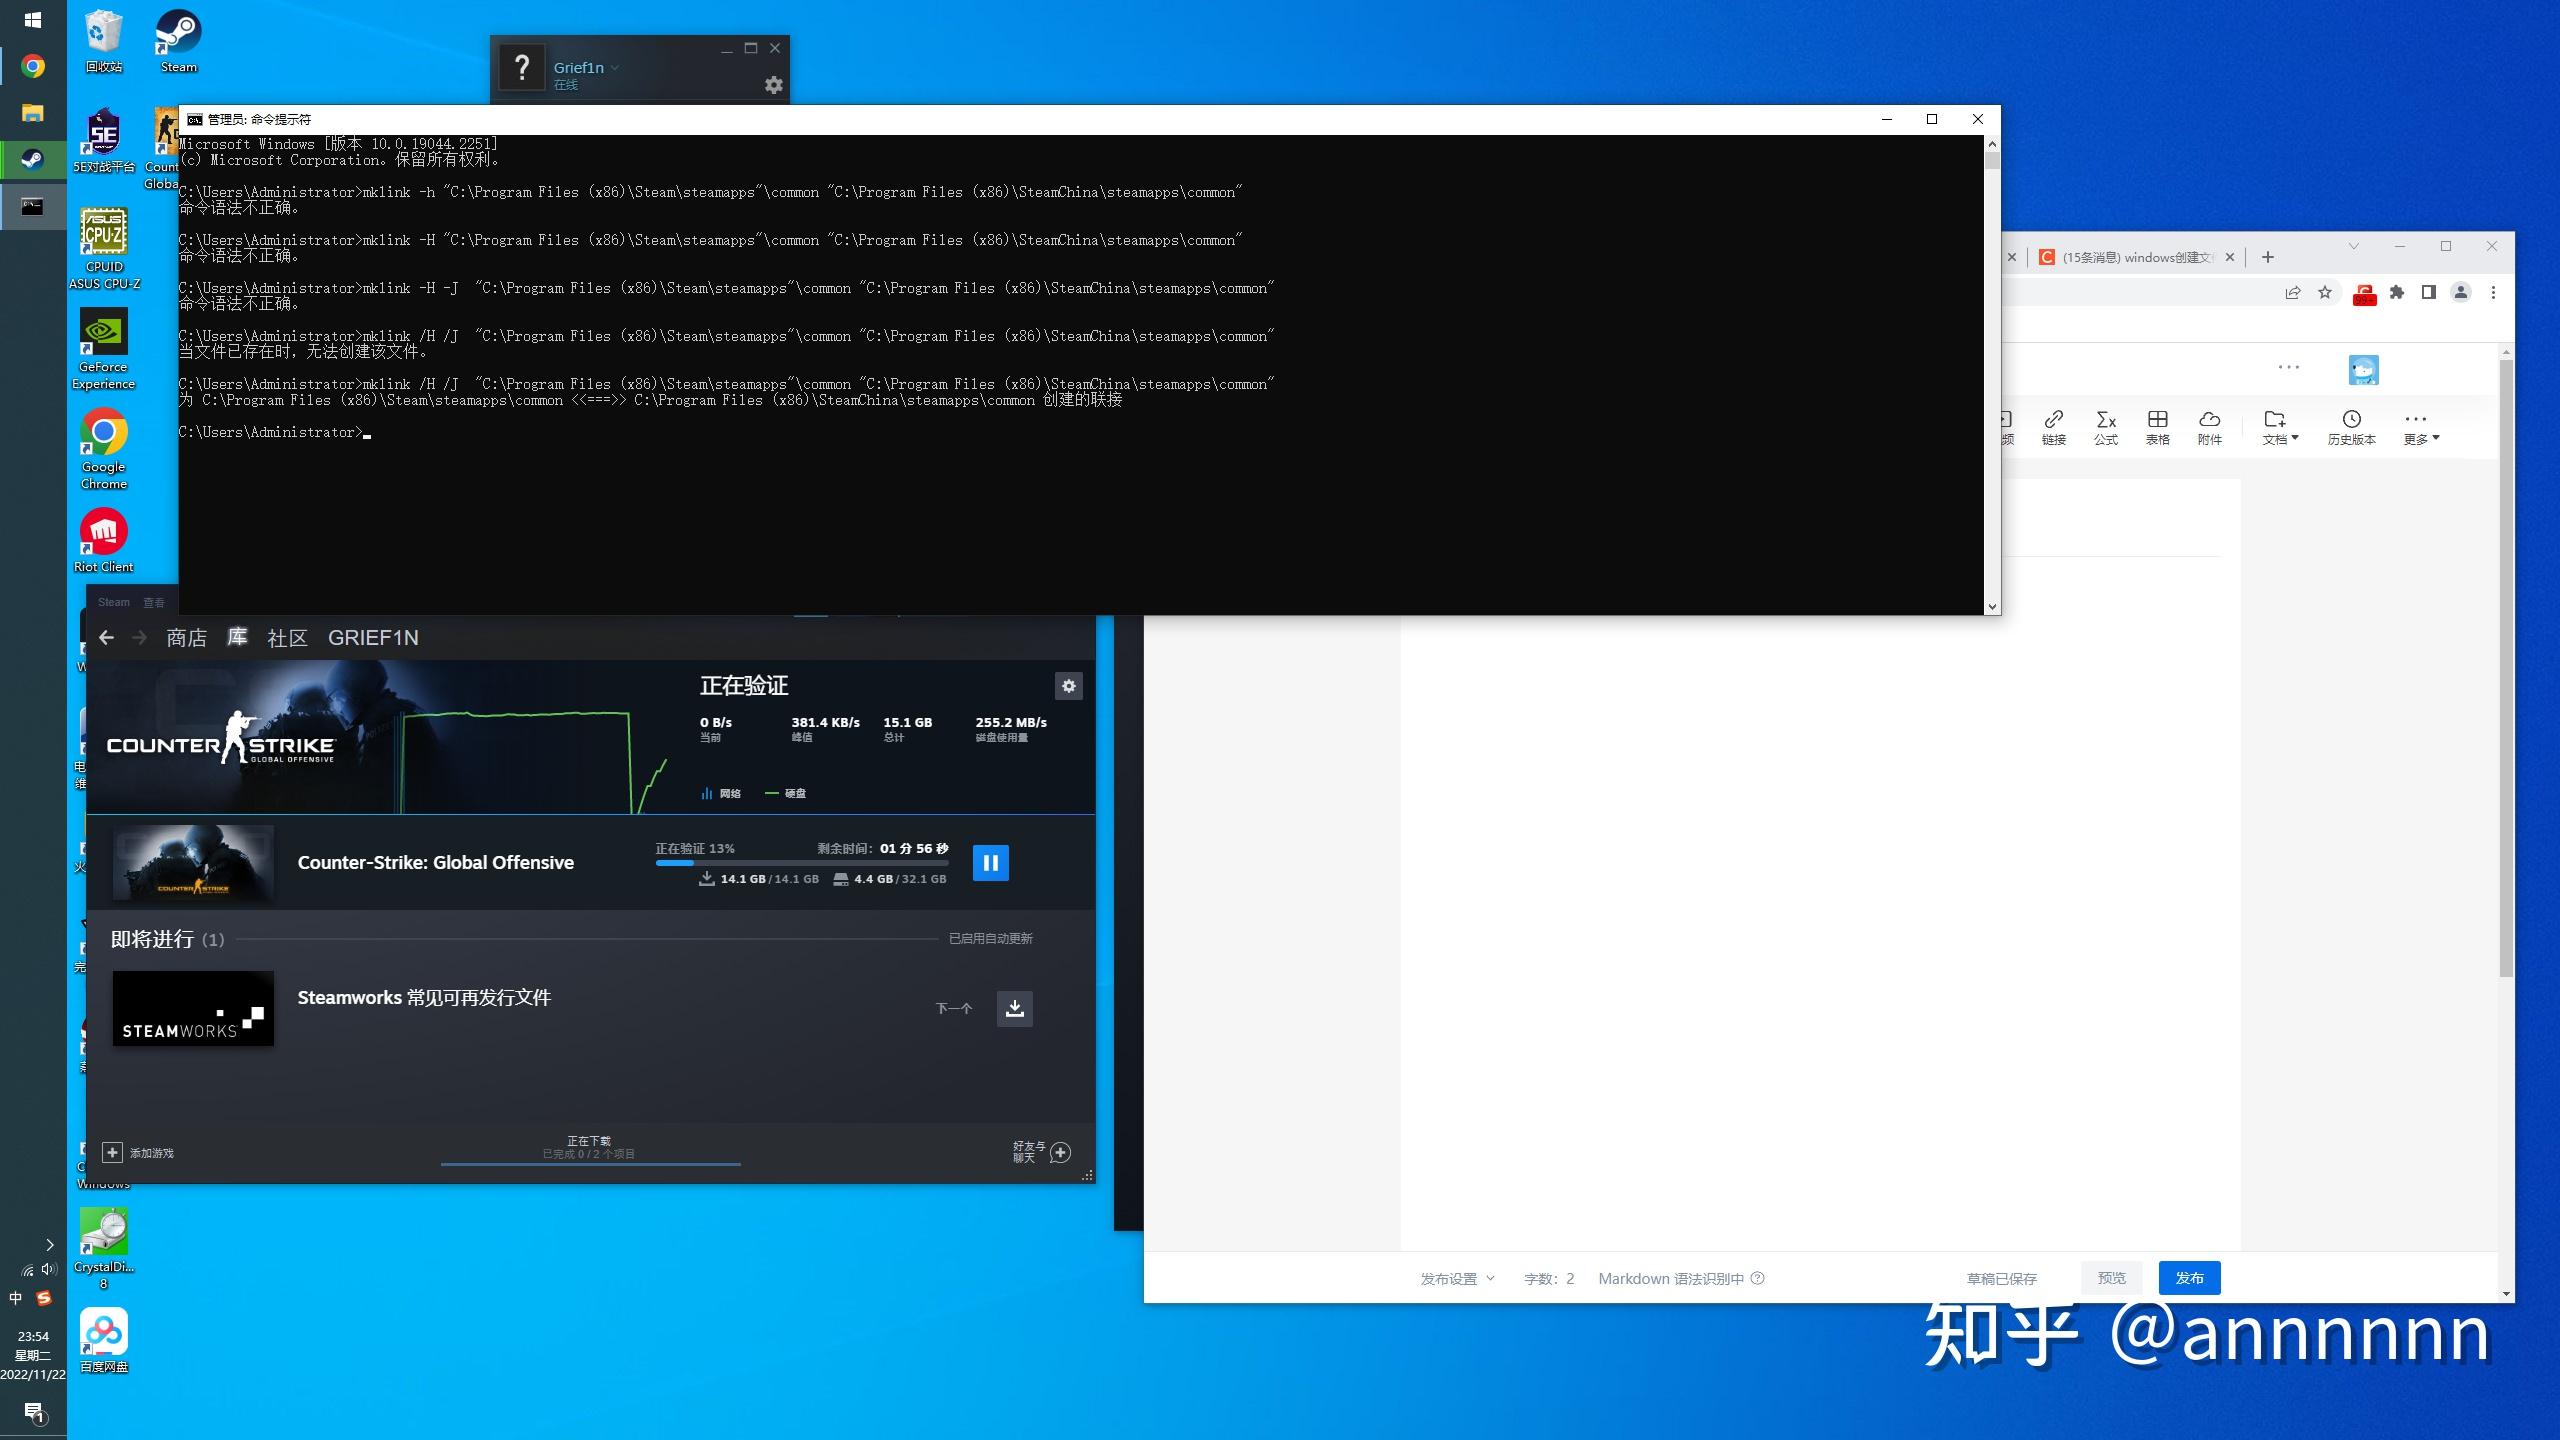This screenshot has height=1440, width=2560.
Task: Click the blue 发布 publish button
Action: coord(2189,1278)
